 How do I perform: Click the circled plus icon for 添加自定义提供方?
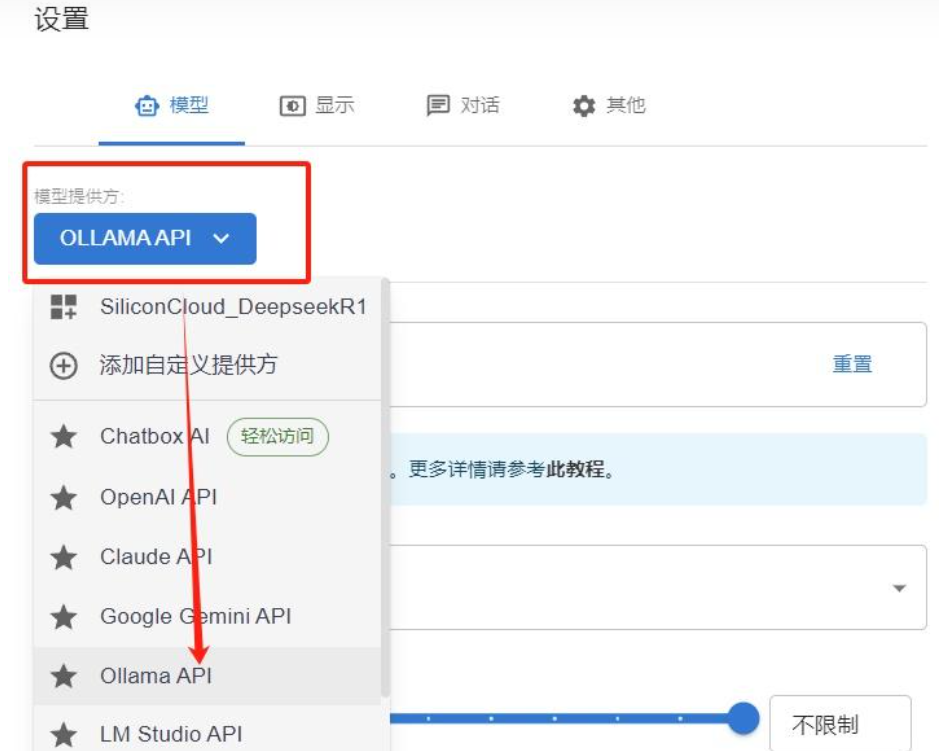(x=63, y=365)
